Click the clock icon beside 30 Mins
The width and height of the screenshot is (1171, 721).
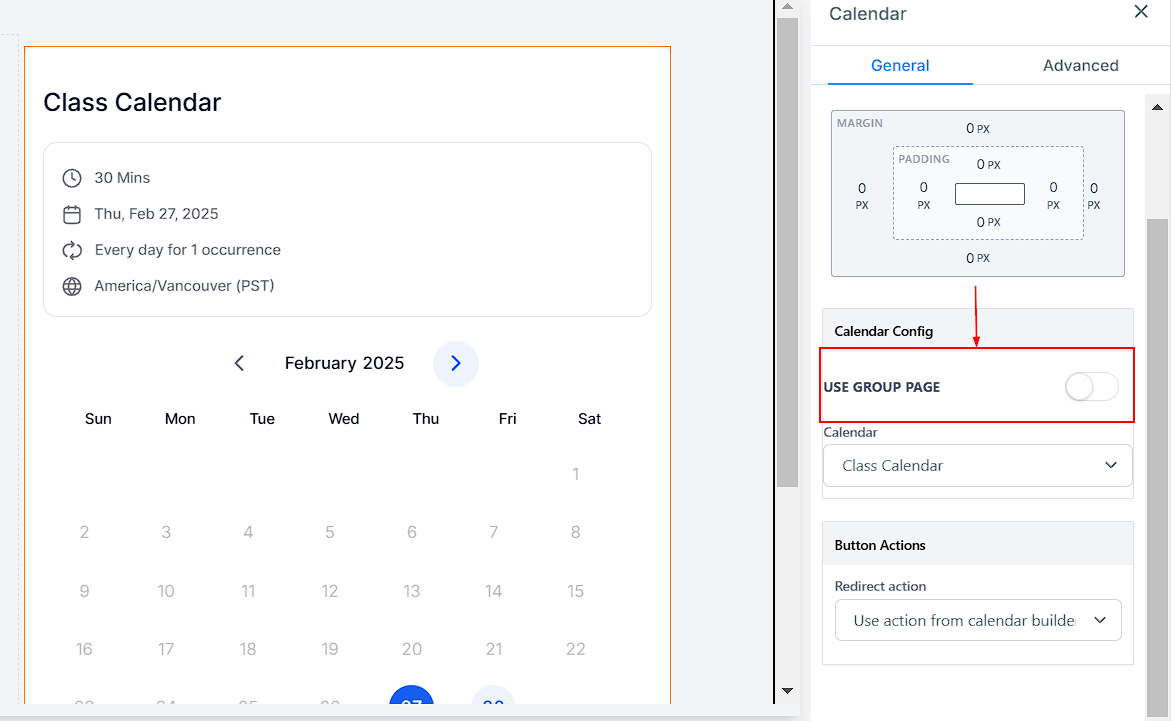[x=72, y=178]
